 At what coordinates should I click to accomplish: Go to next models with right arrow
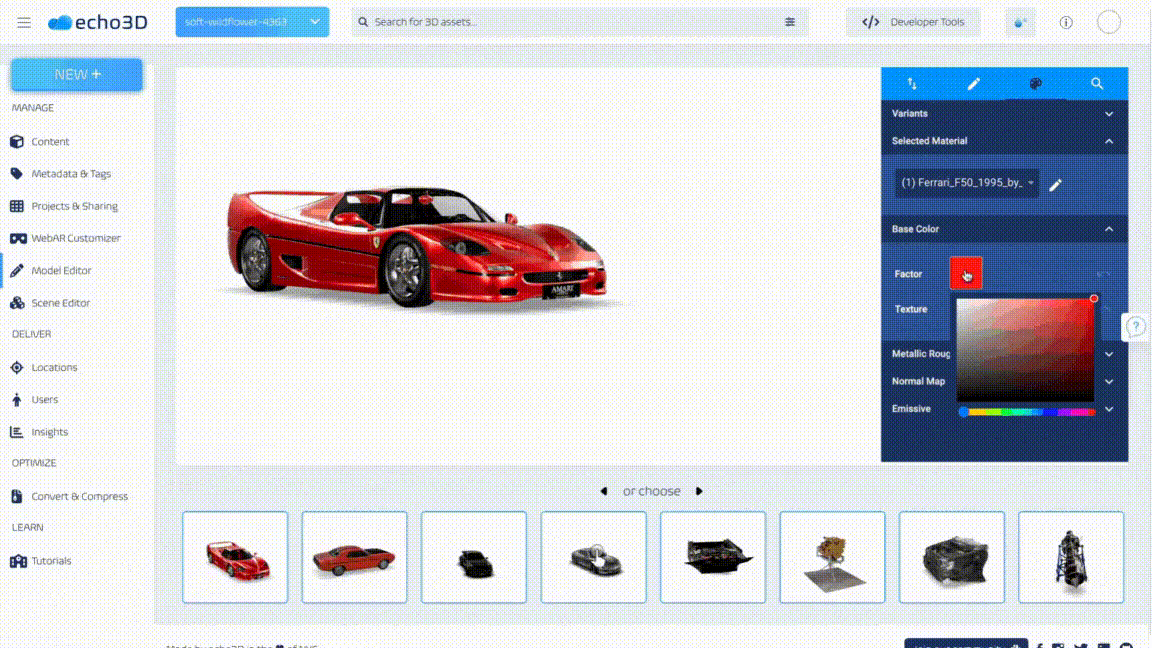tap(699, 492)
